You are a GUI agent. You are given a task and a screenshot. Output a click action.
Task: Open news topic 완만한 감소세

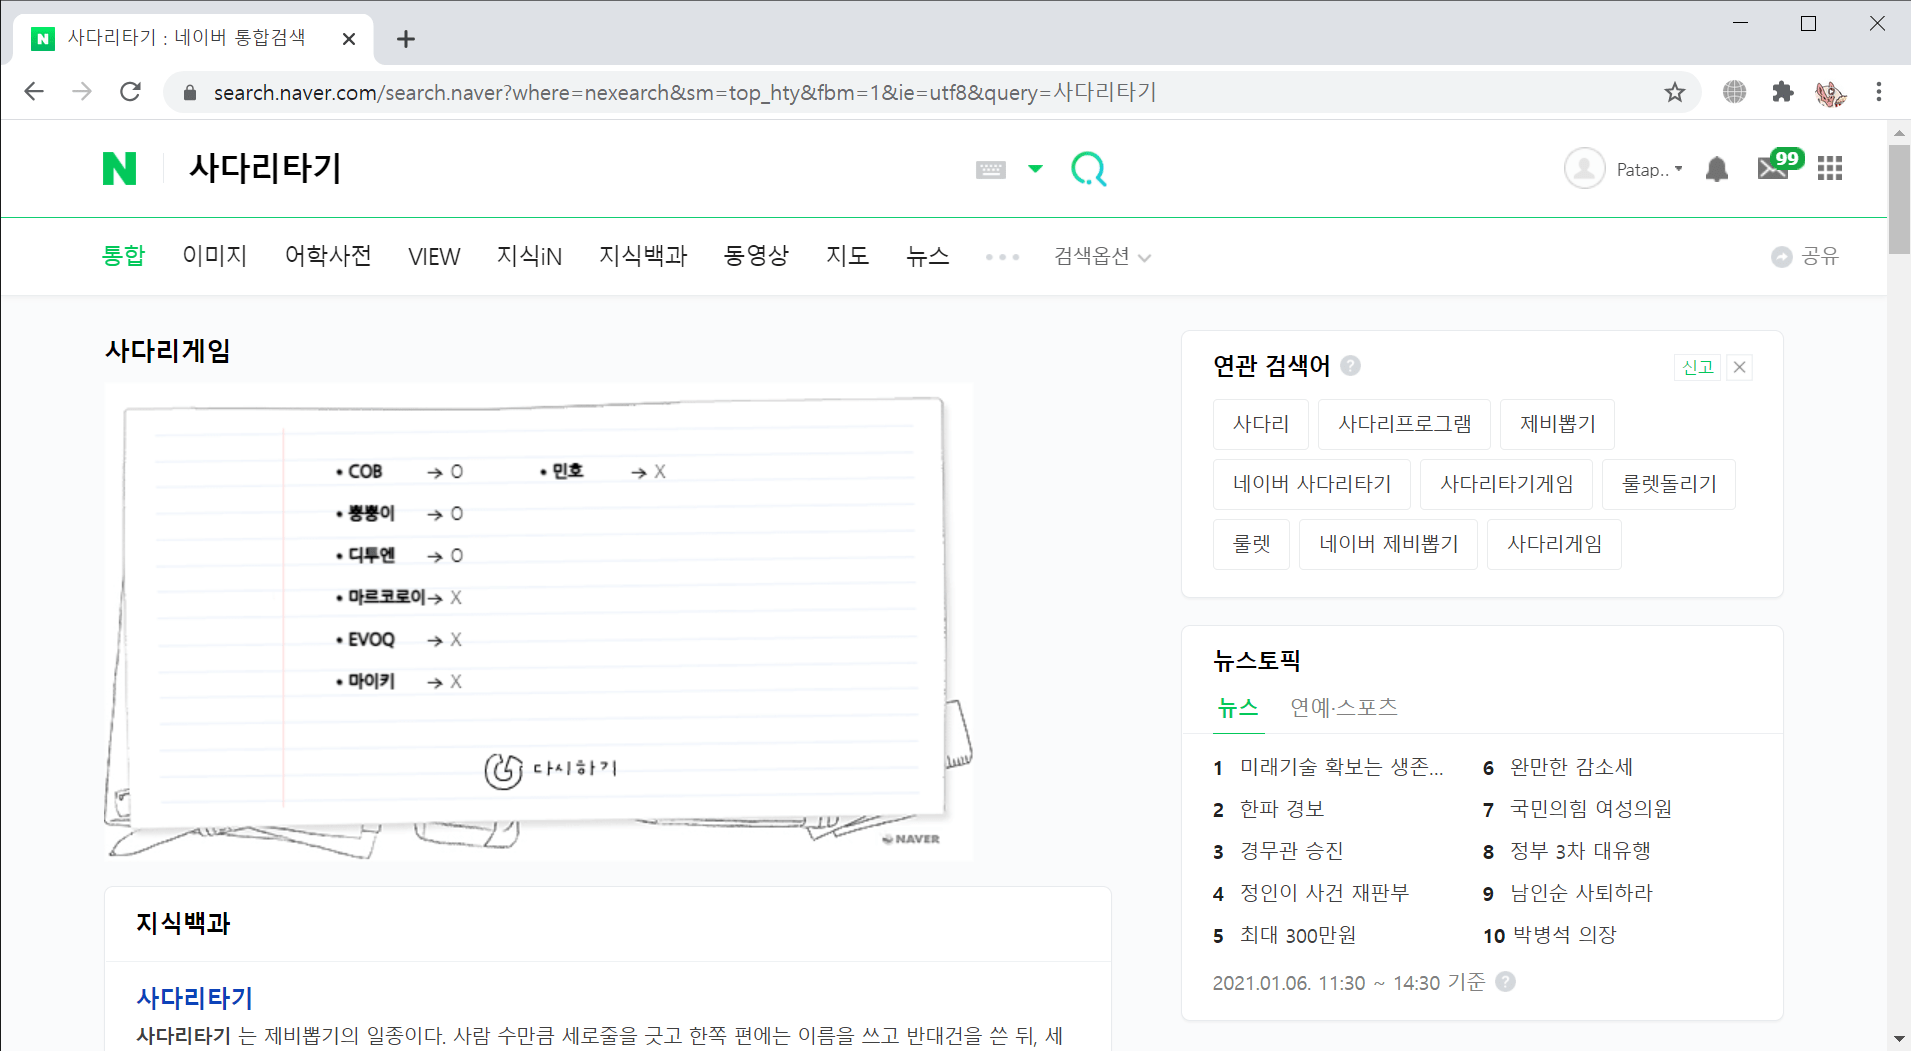1571,767
